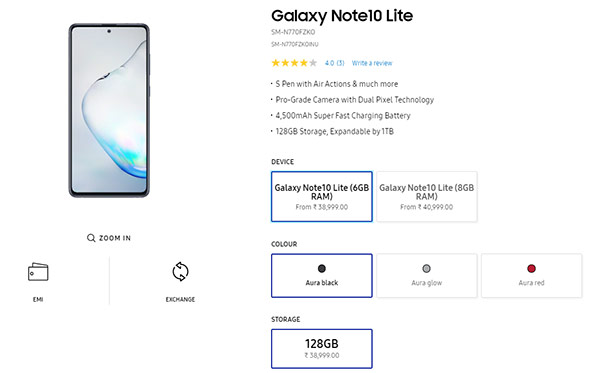This screenshot has width=600, height=373.
Task: Select the 128GB storage option
Action: 321,349
